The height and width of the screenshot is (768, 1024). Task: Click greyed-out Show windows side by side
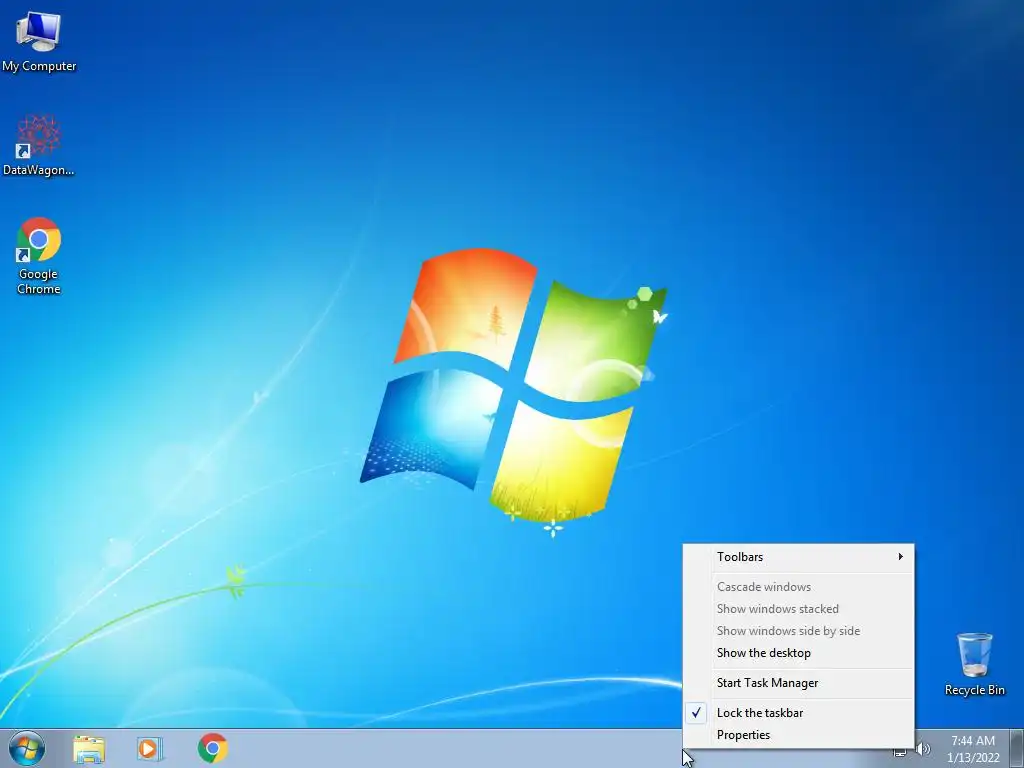(798, 632)
